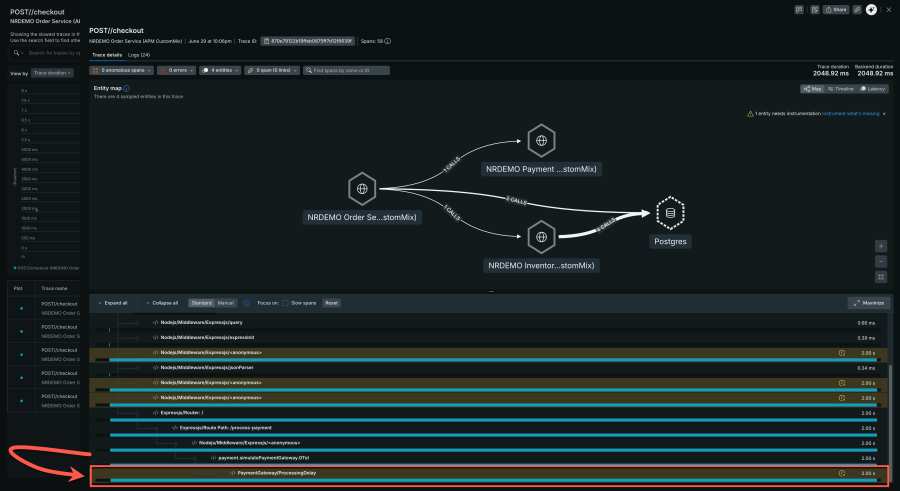Click the Entity map info icon
Viewport: 900px width, 491px height.
[126, 88]
